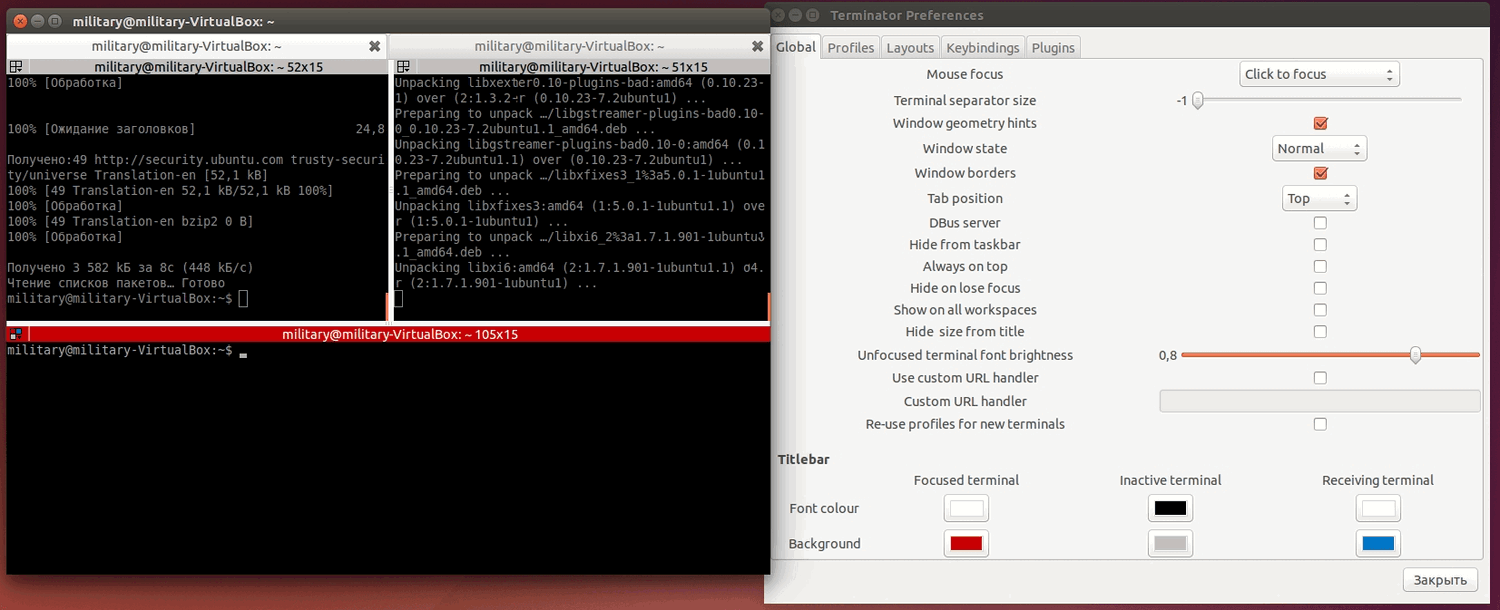Screen dimensions: 1500x610
Task: Enable Use custom URL handler
Action: 1320,378
